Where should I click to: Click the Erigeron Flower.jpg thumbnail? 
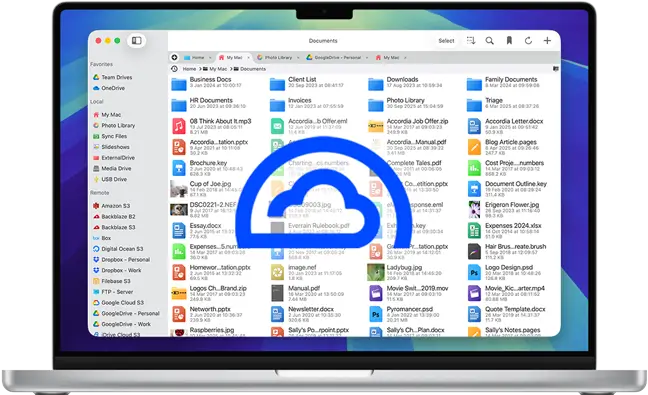(x=474, y=210)
